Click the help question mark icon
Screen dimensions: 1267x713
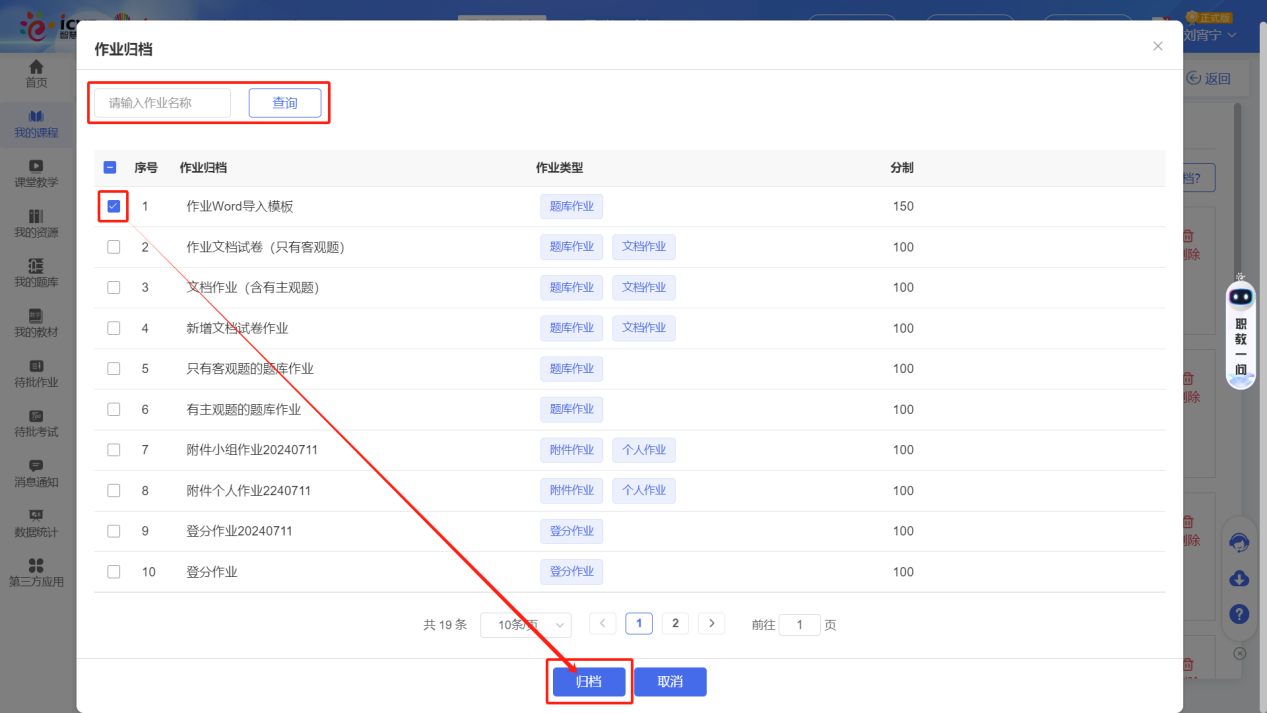pos(1239,614)
